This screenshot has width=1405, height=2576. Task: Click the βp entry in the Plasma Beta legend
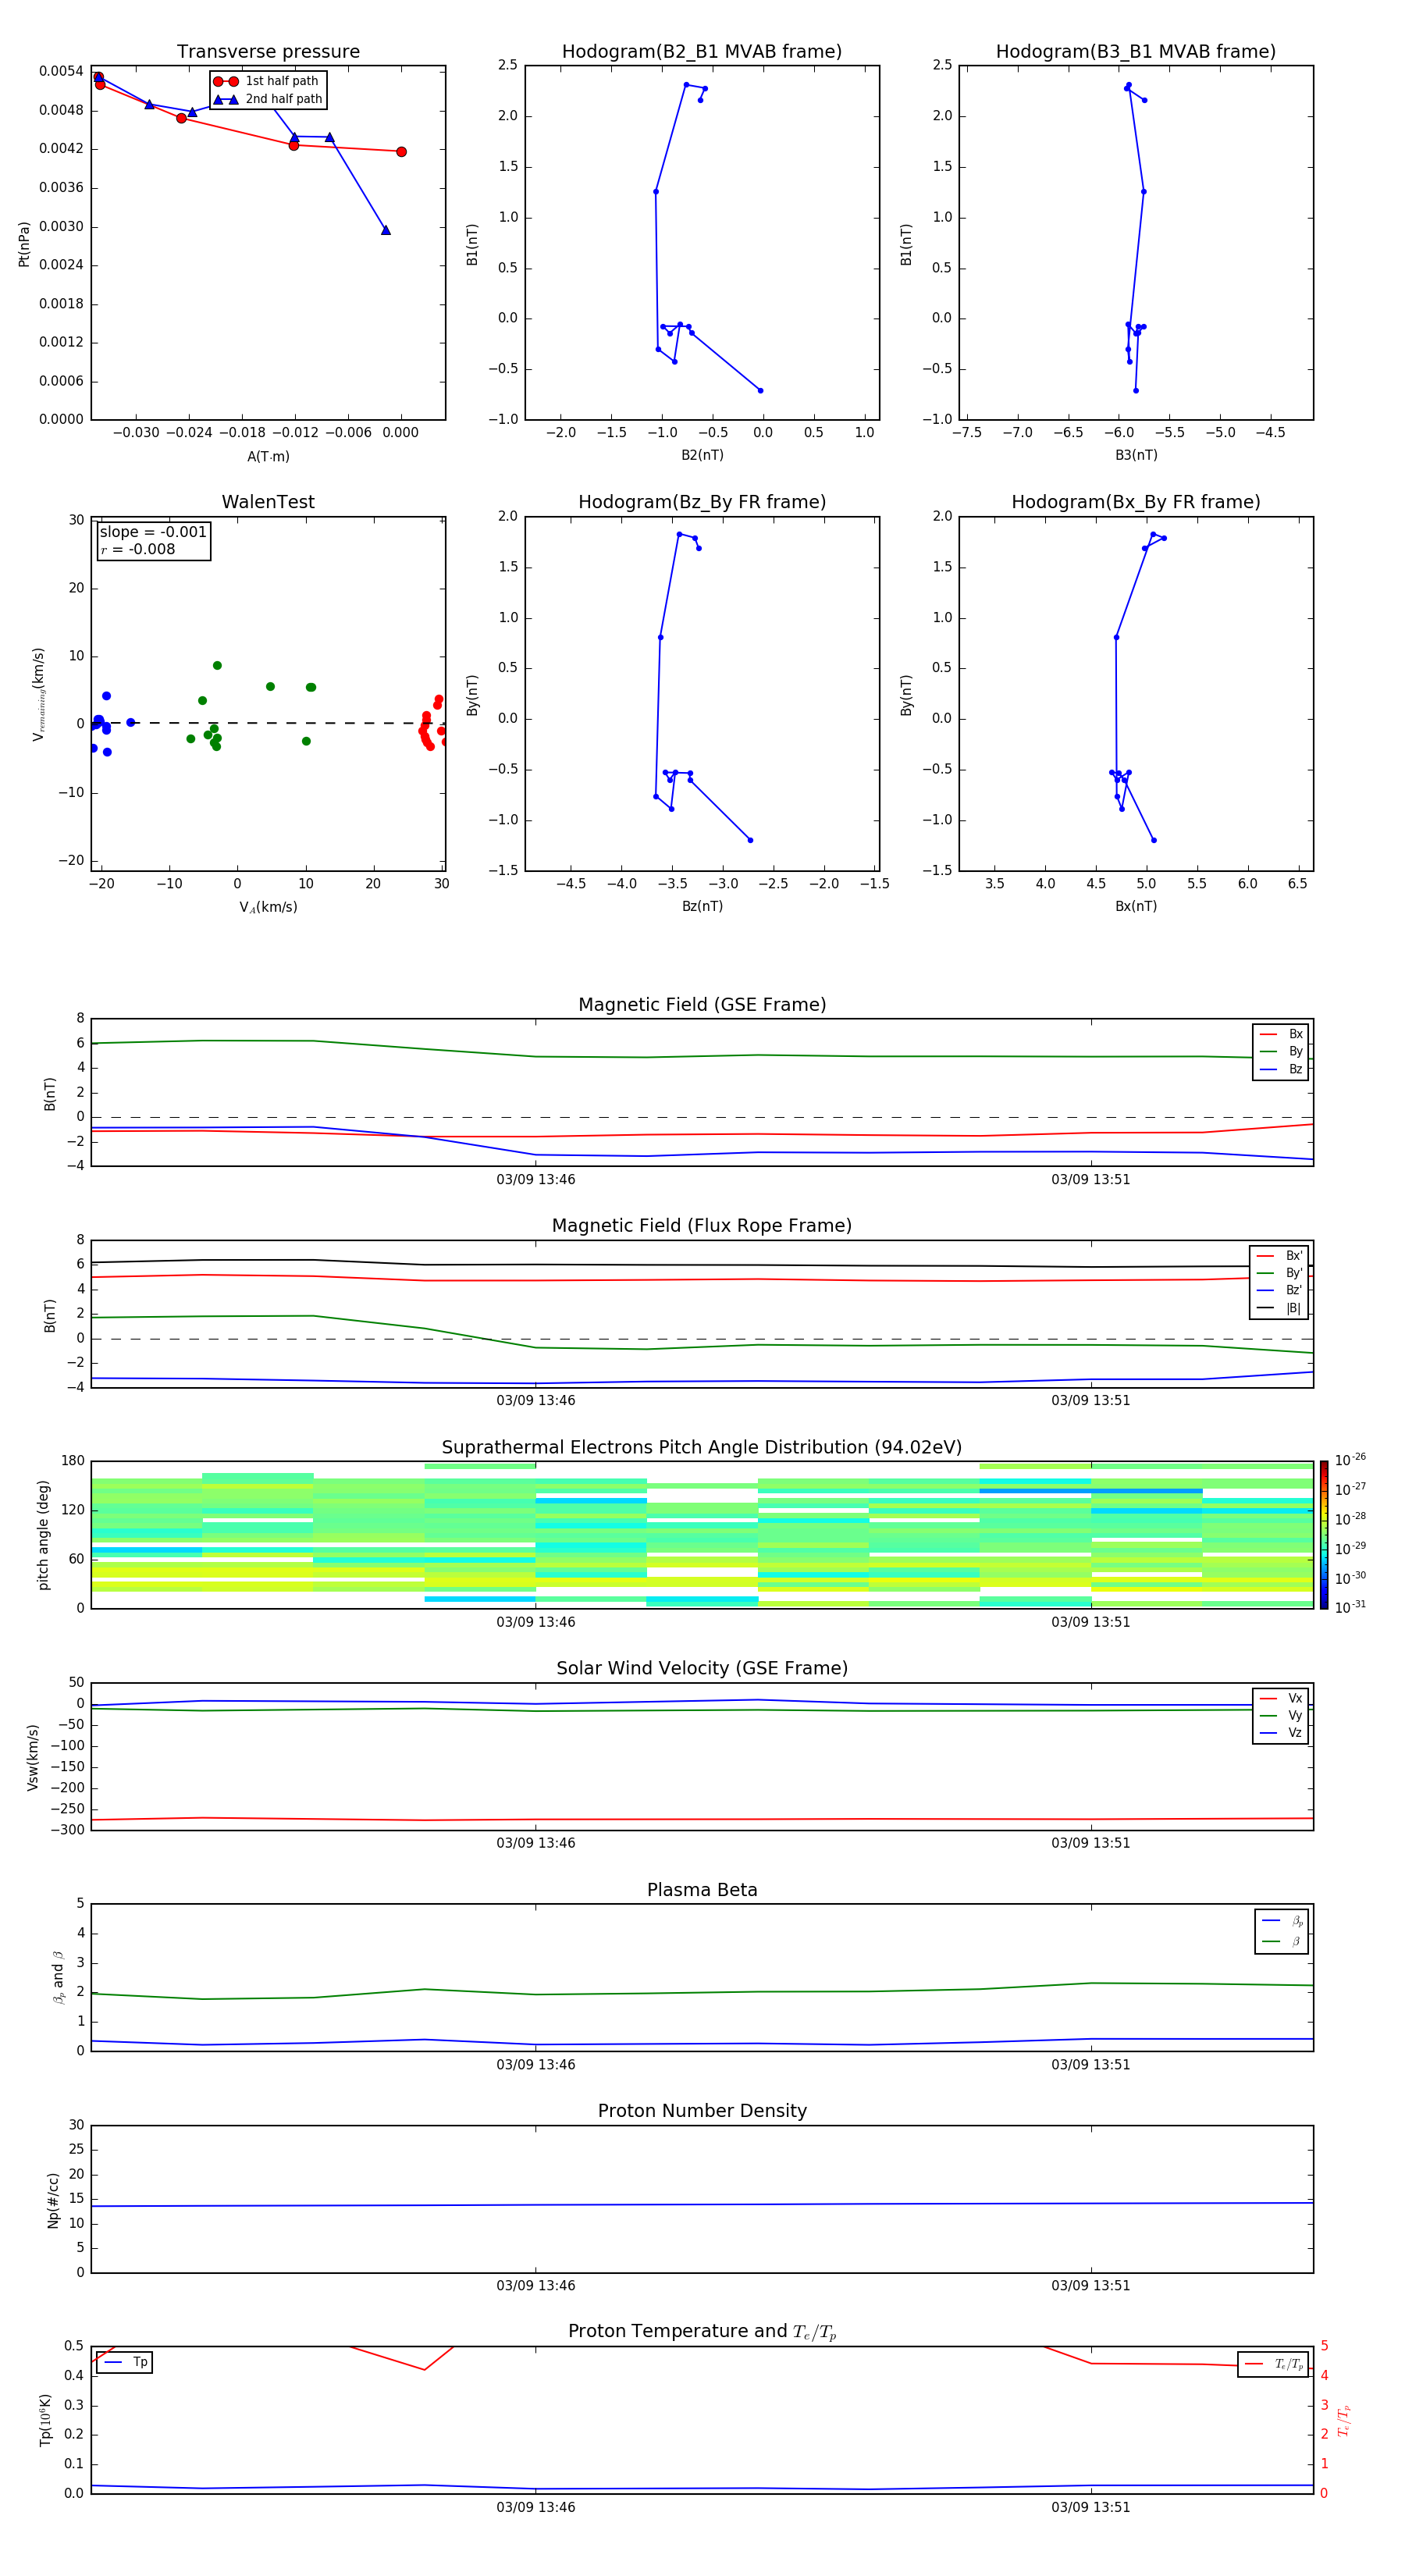[1282, 1920]
